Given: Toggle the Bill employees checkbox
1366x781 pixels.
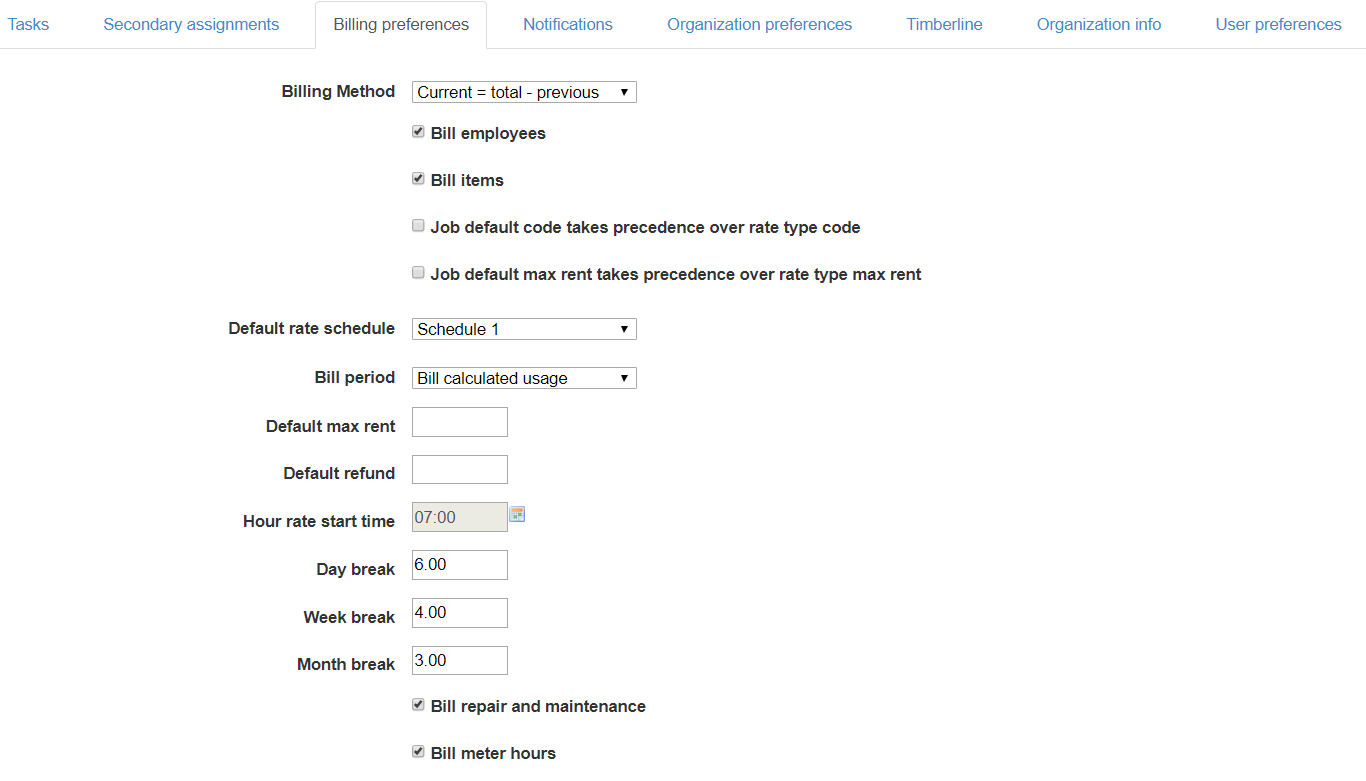Looking at the screenshot, I should click(418, 132).
